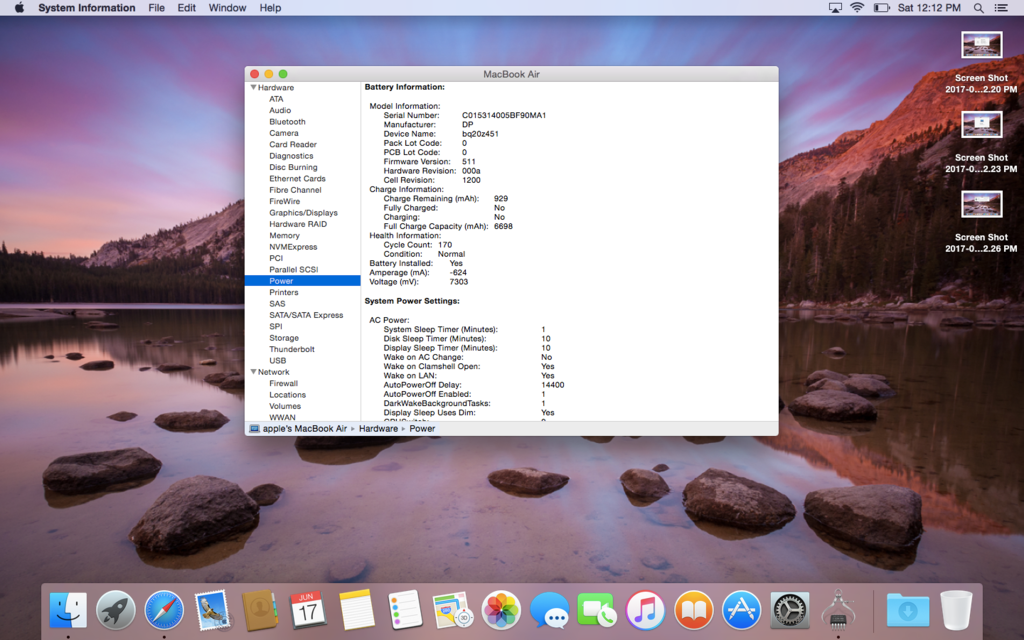The width and height of the screenshot is (1024, 640).
Task: Open the Edit menu
Action: point(187,8)
